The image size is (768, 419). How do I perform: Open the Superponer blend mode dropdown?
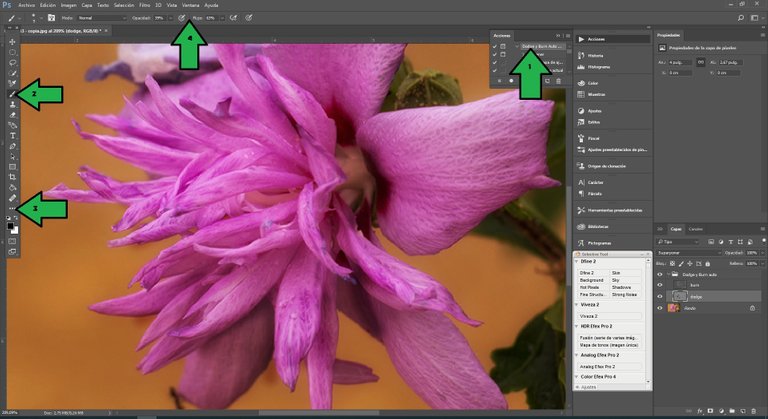(689, 253)
